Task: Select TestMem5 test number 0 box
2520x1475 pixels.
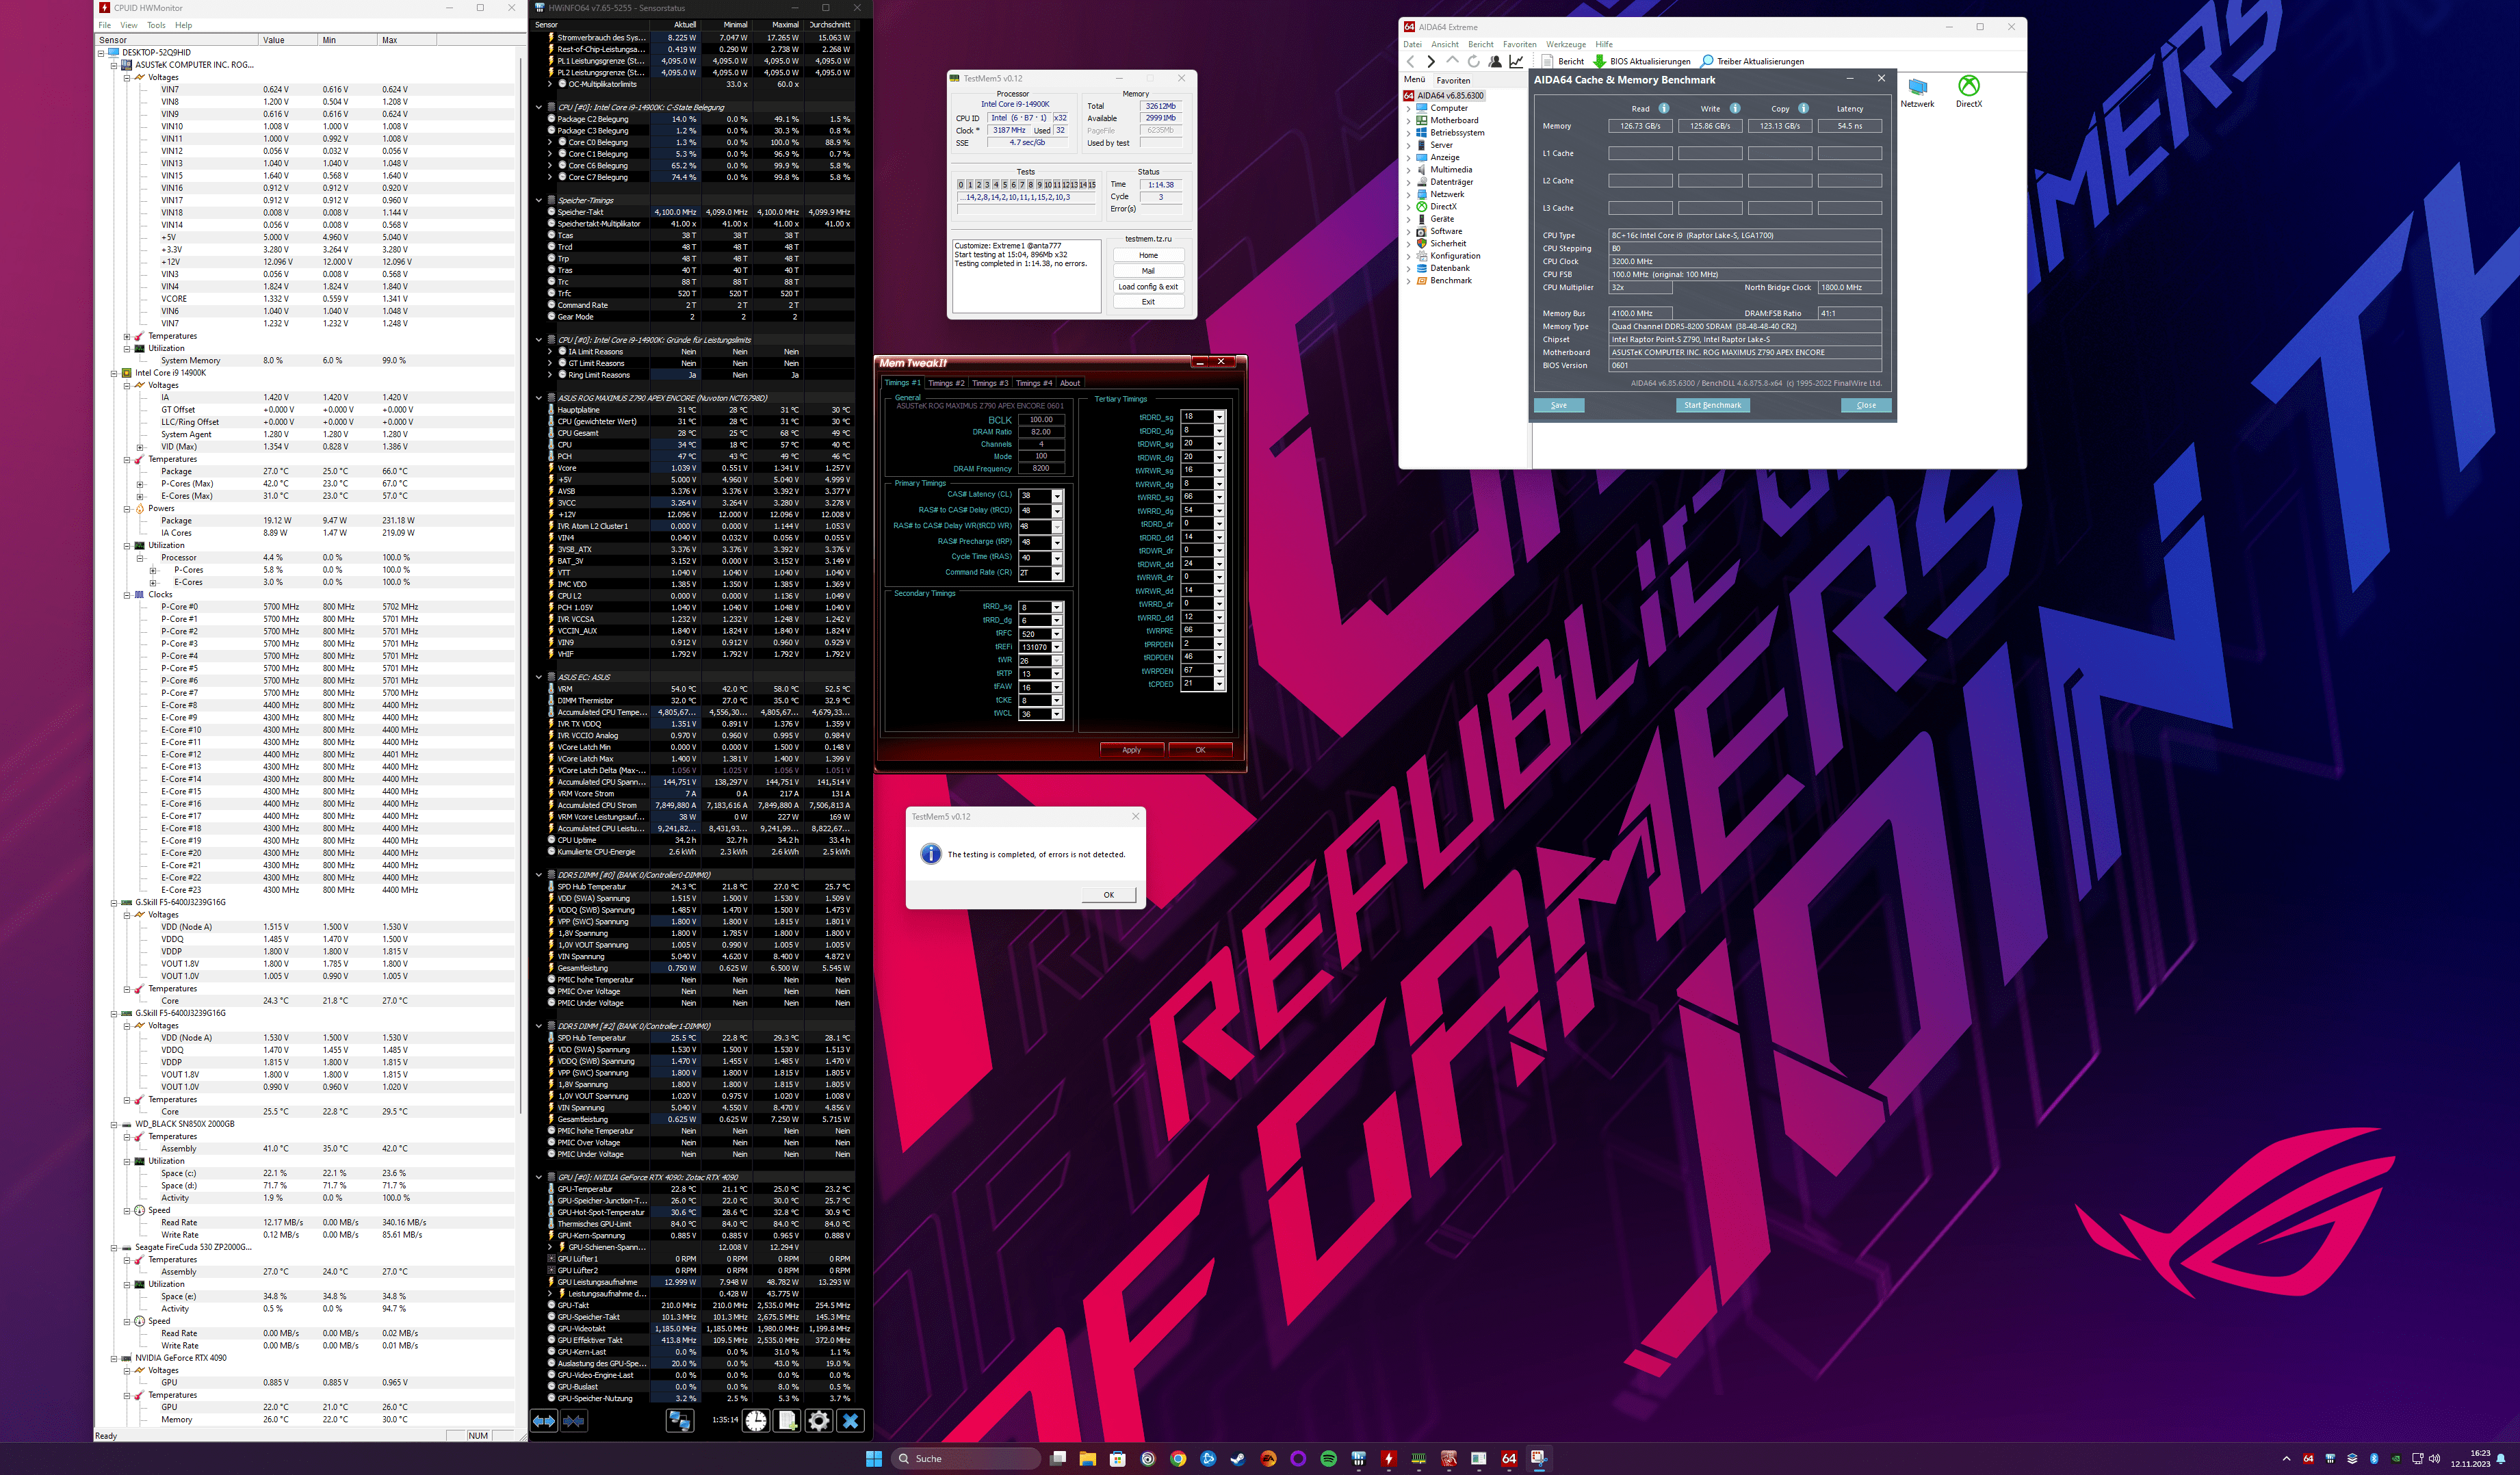Action: (x=961, y=184)
